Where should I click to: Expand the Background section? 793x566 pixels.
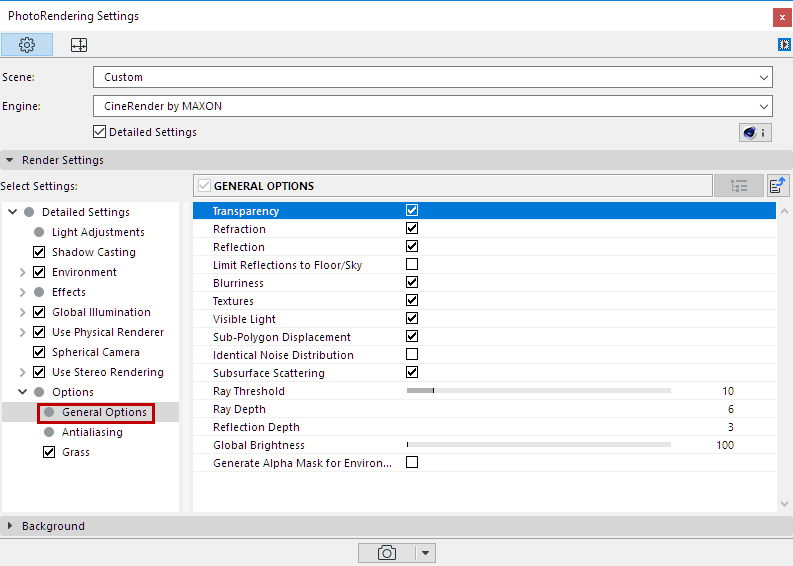pos(10,526)
